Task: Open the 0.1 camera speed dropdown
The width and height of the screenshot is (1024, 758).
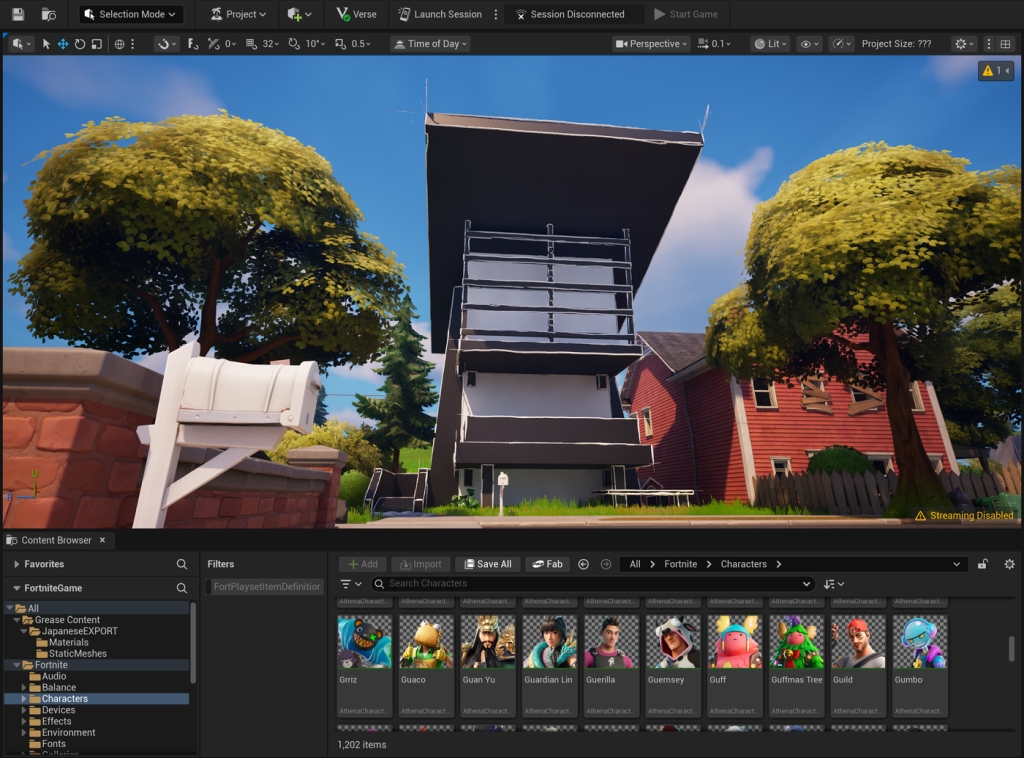Action: [714, 44]
